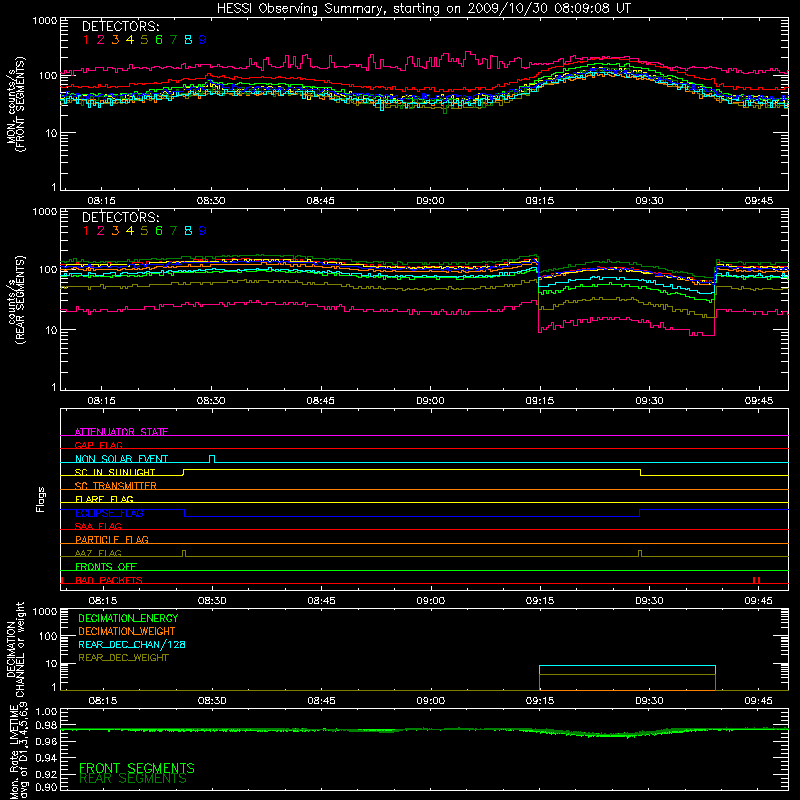Click the PARTICLE FLAG label
This screenshot has width=800, height=800.
(x=112, y=539)
